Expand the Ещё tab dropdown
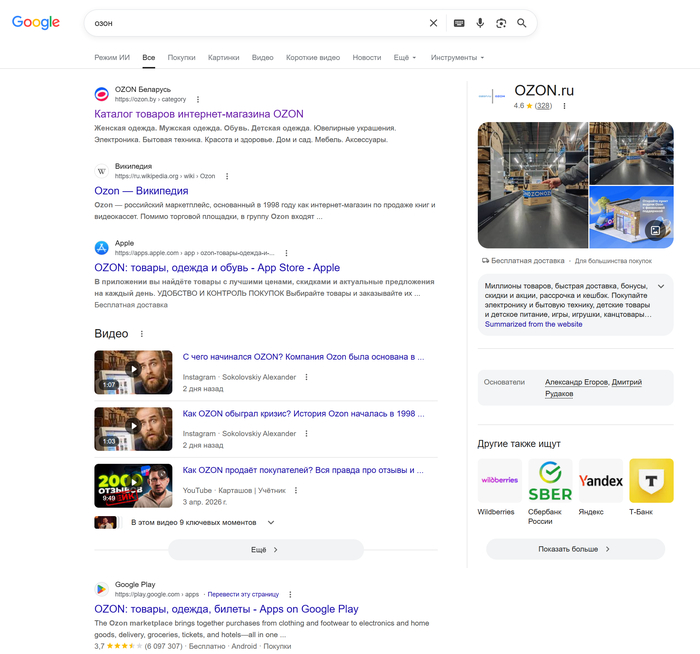Viewport: 700px width, 654px height. [x=404, y=58]
